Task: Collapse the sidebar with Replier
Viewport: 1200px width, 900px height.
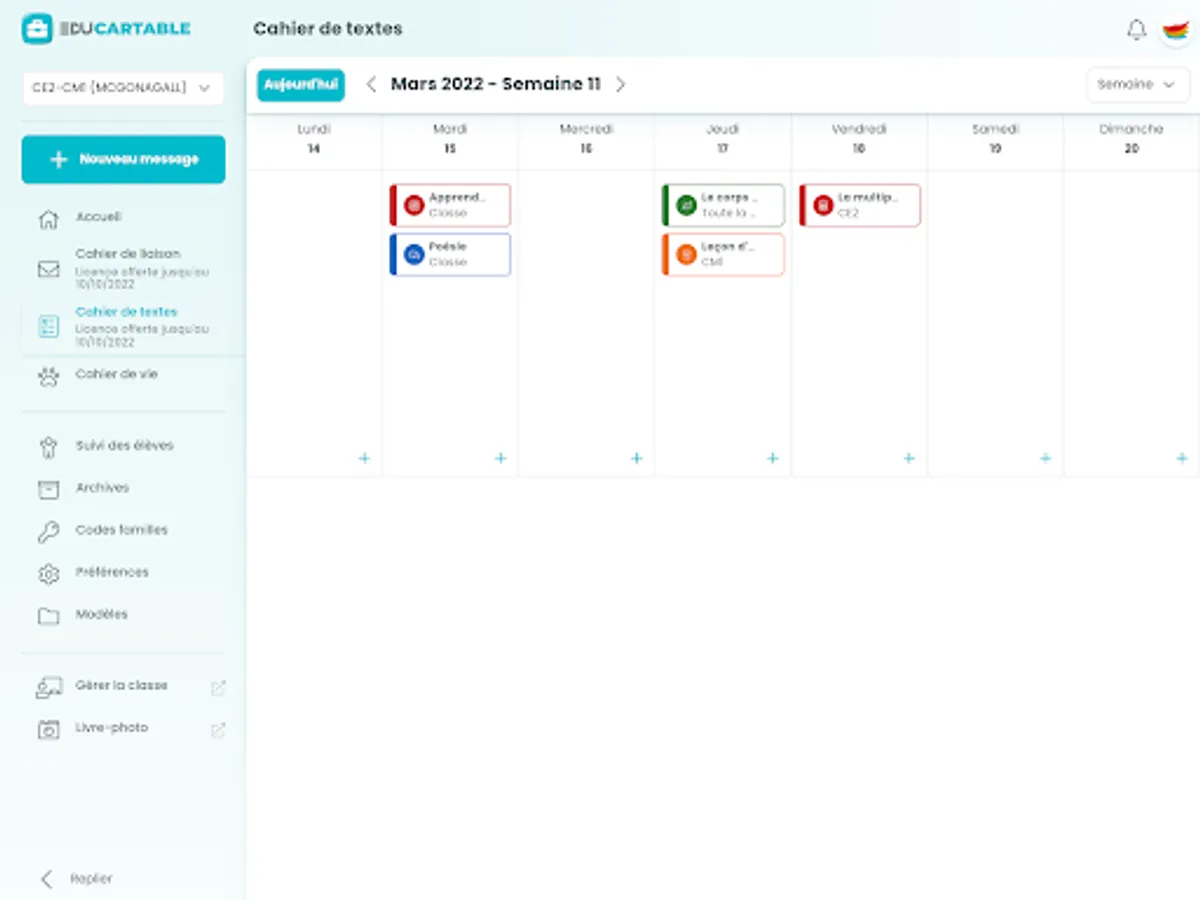Action: coord(76,879)
